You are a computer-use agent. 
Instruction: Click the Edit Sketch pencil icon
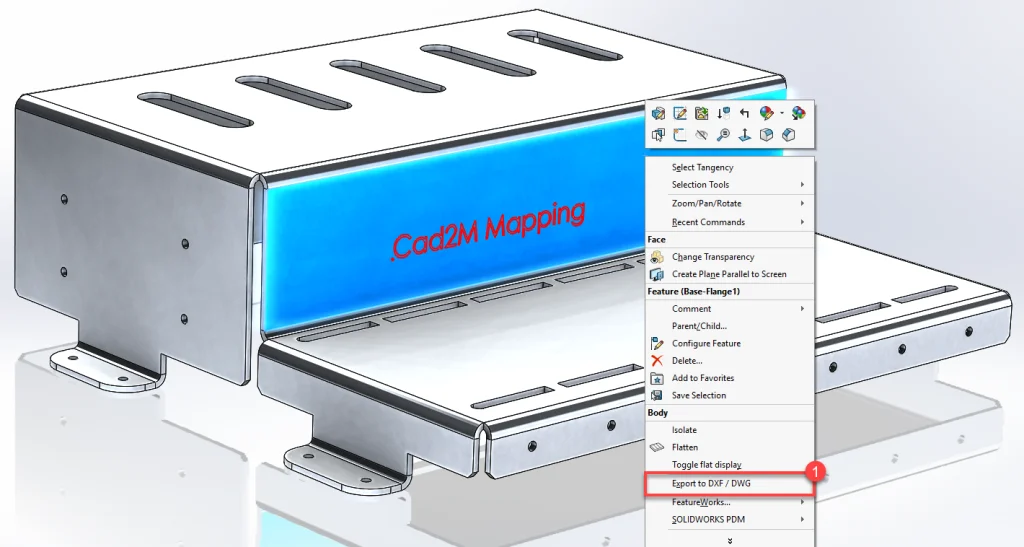tap(680, 114)
